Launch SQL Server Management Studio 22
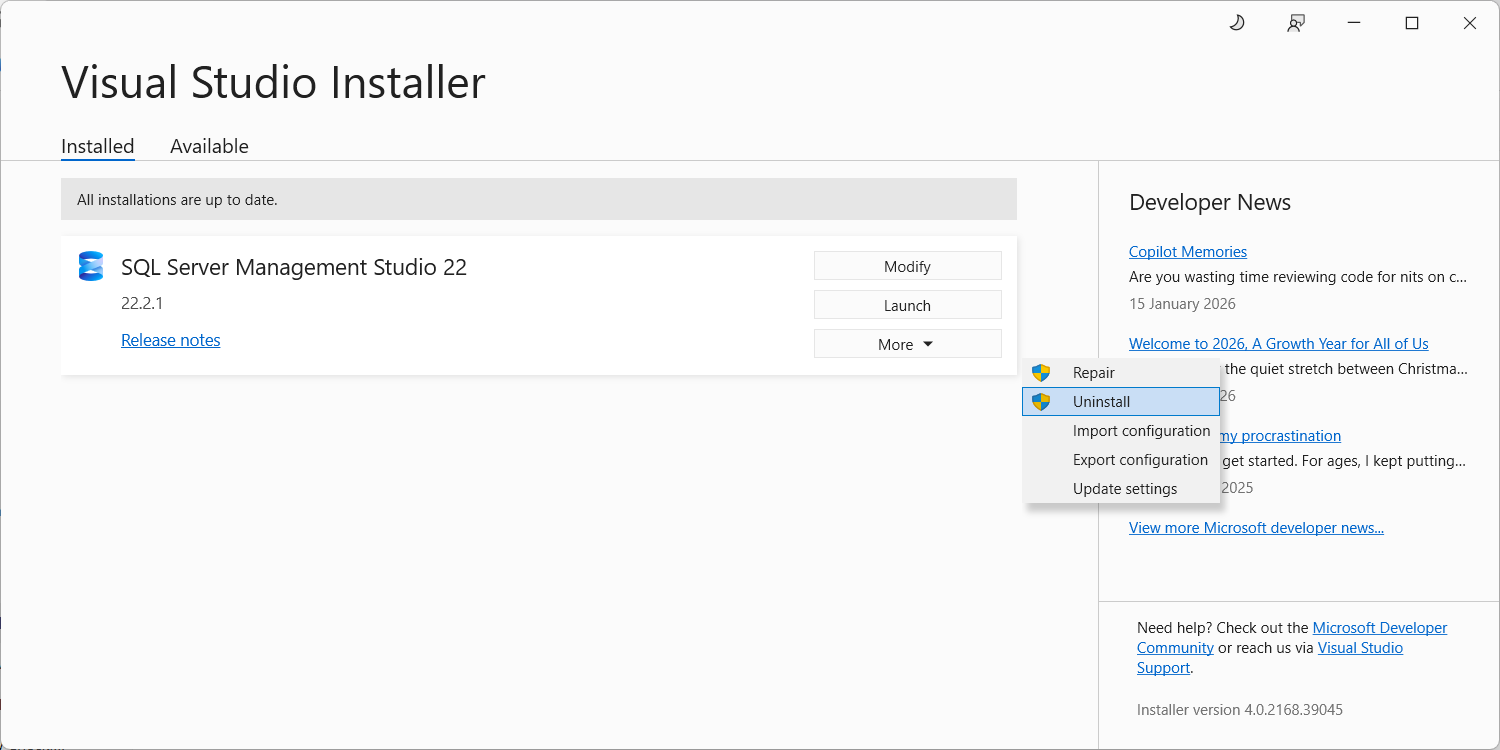The width and height of the screenshot is (1500, 750). click(x=907, y=305)
